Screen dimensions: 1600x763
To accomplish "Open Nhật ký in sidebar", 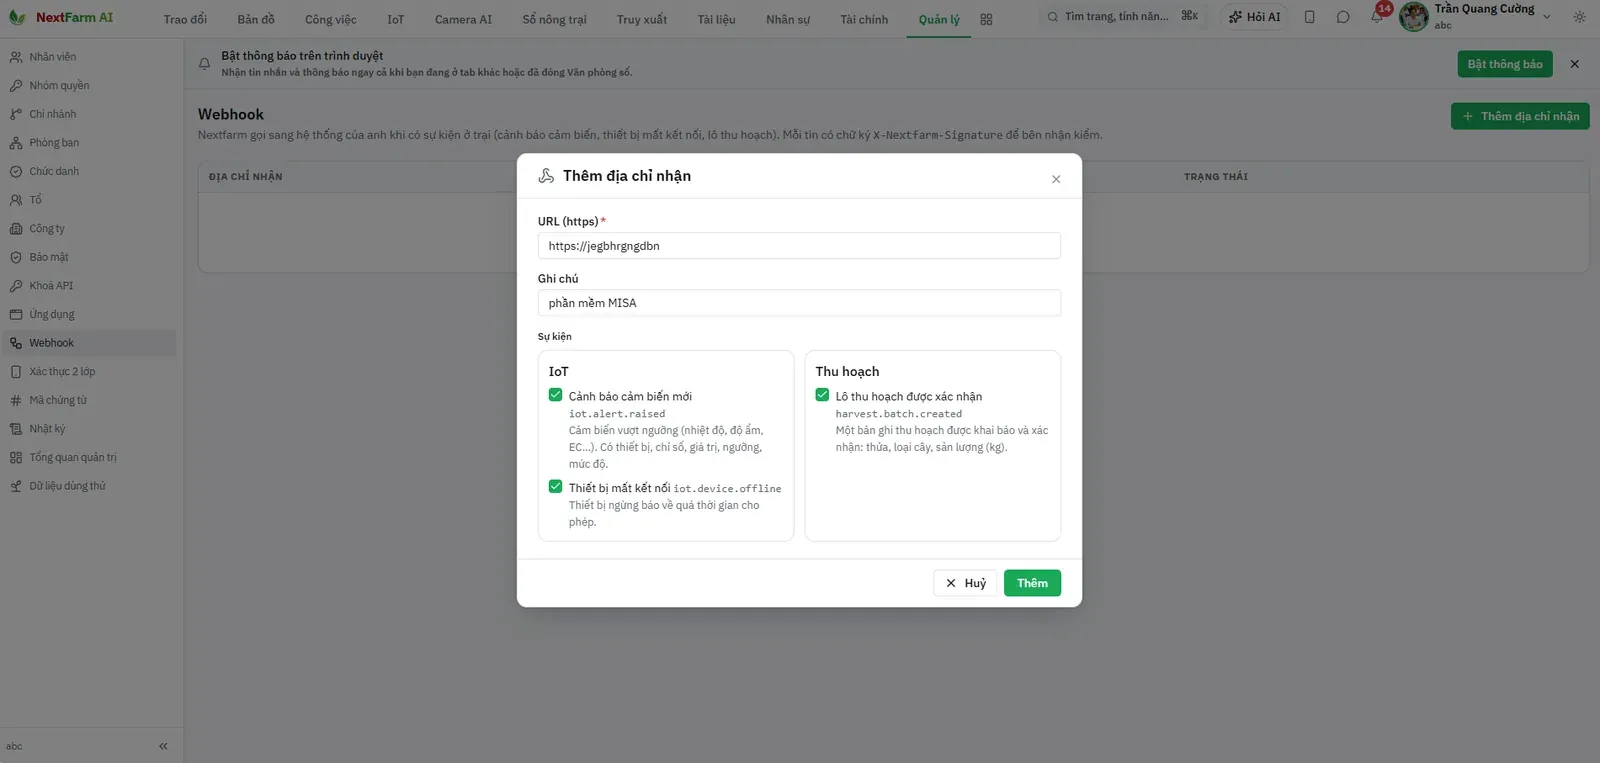I will [90, 429].
